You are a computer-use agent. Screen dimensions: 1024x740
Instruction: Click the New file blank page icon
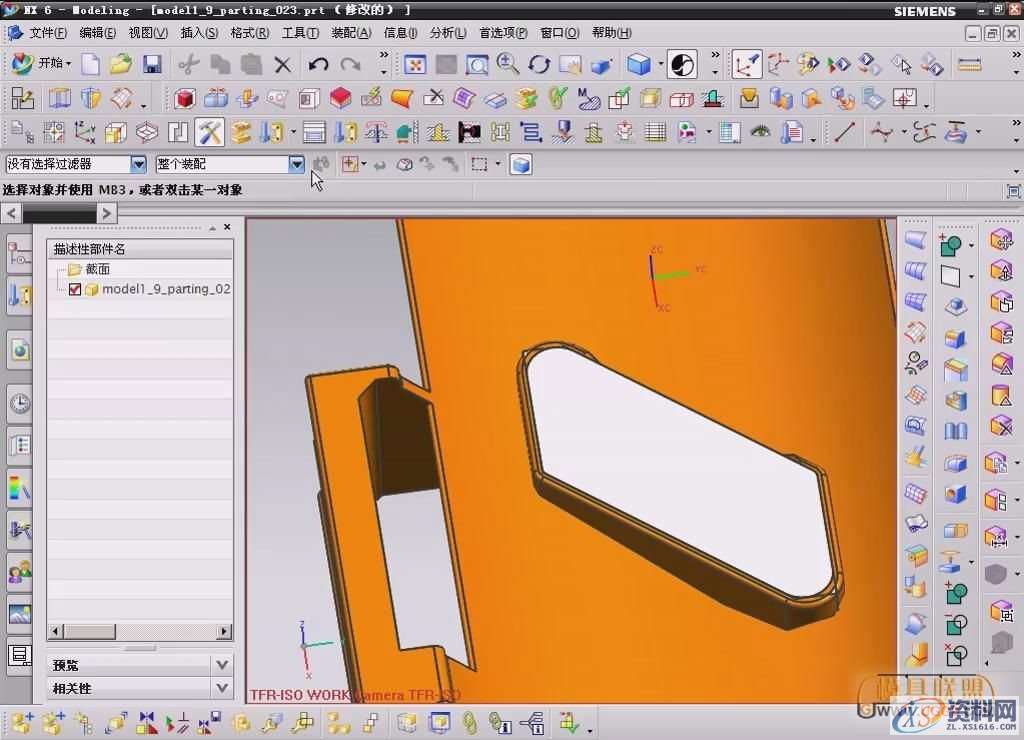pyautogui.click(x=91, y=65)
